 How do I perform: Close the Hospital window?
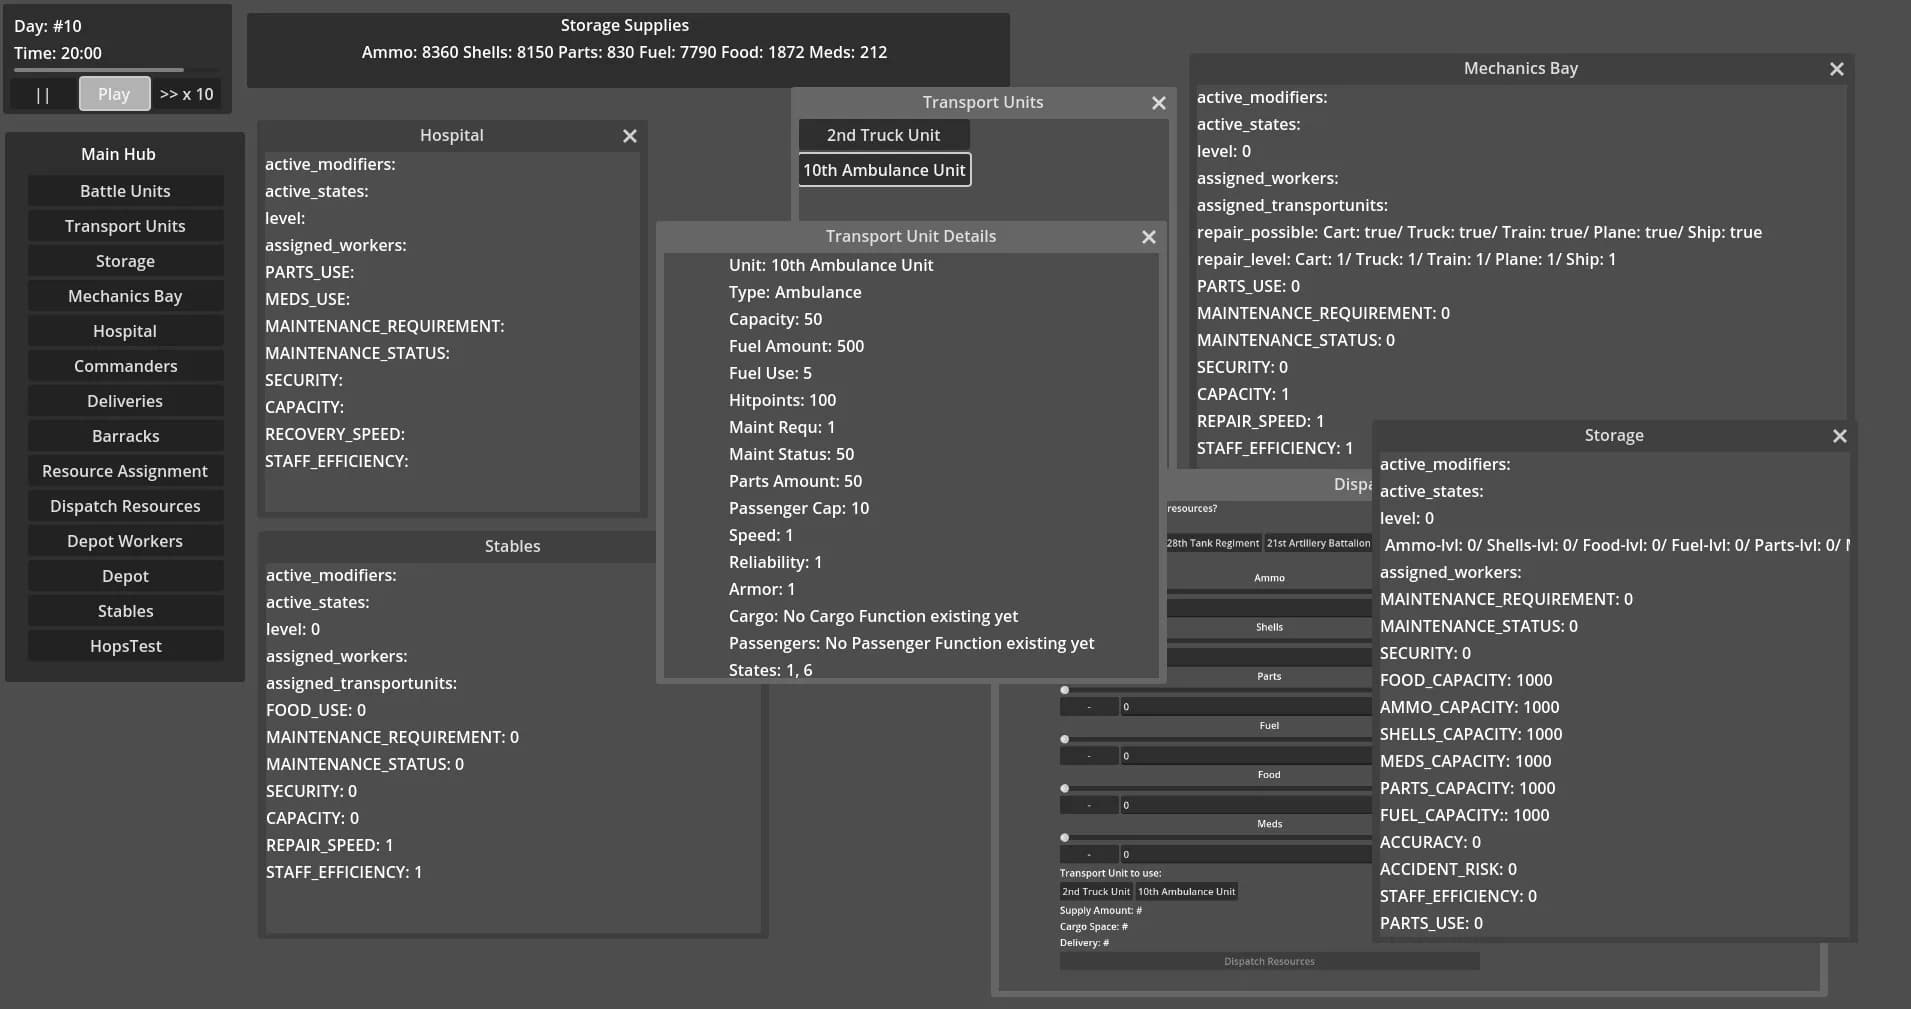pos(630,136)
